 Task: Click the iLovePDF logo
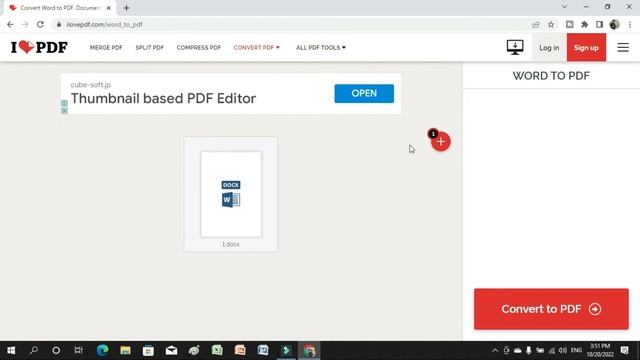[39, 47]
